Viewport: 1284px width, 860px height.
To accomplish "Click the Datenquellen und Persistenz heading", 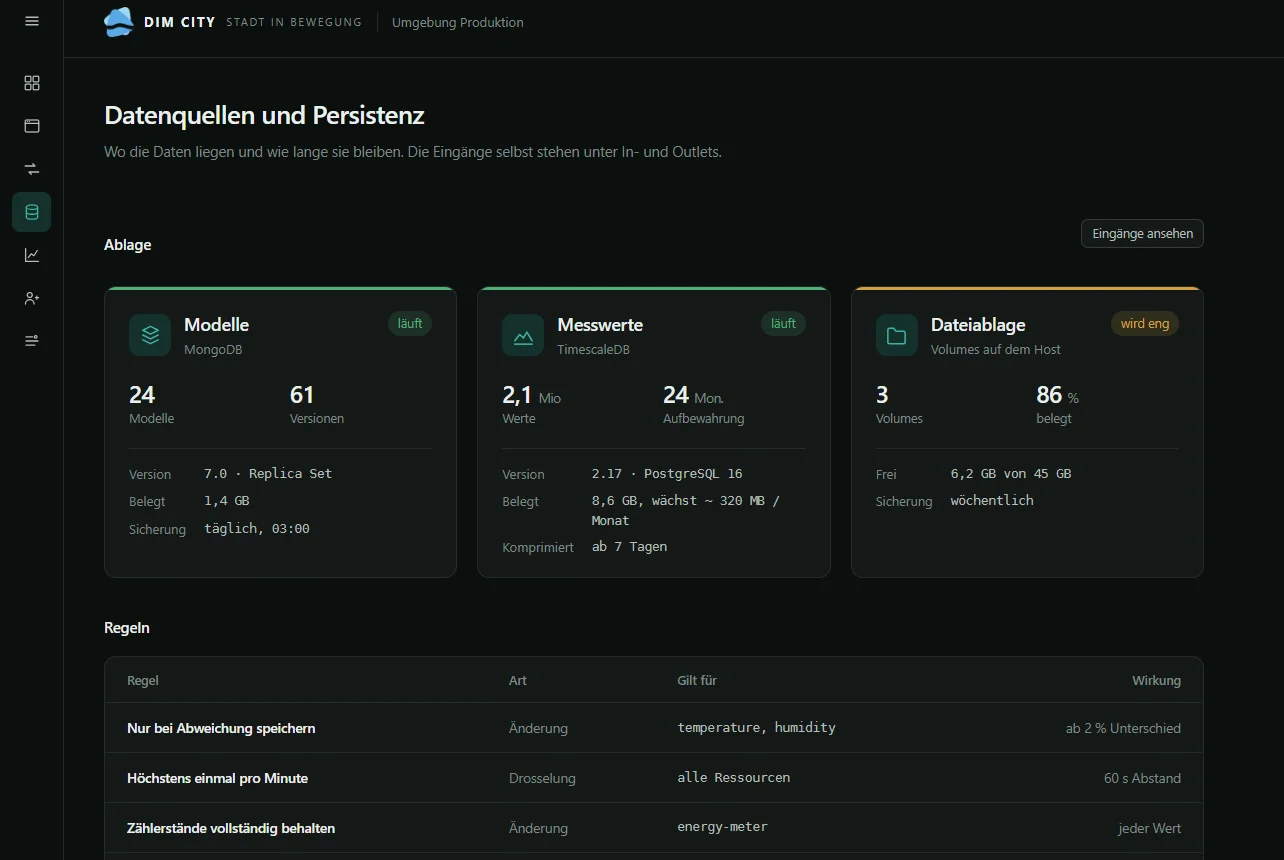I will (x=264, y=115).
